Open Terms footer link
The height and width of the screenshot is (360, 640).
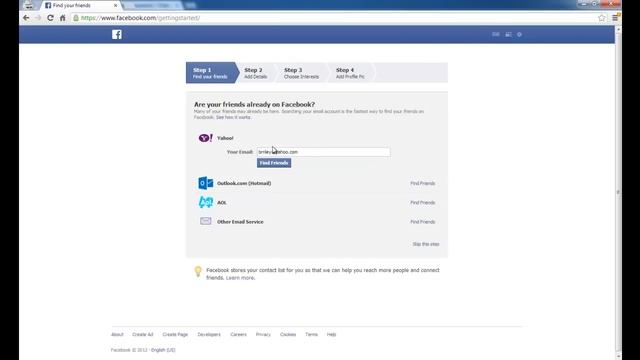click(311, 334)
